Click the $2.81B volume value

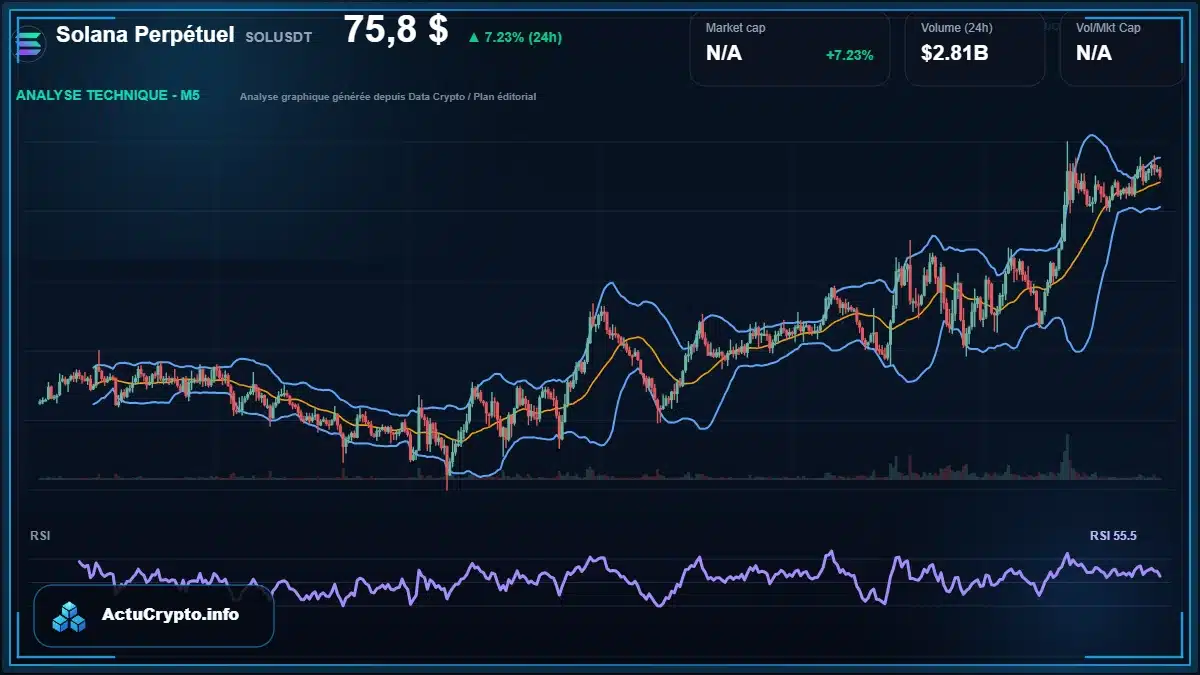(954, 54)
